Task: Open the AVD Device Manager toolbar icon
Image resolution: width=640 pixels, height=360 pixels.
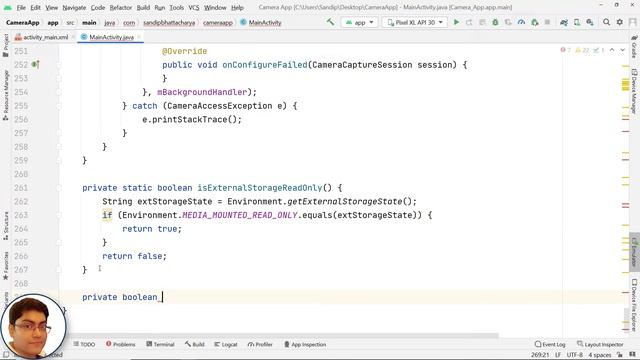Action: pyautogui.click(x=577, y=22)
